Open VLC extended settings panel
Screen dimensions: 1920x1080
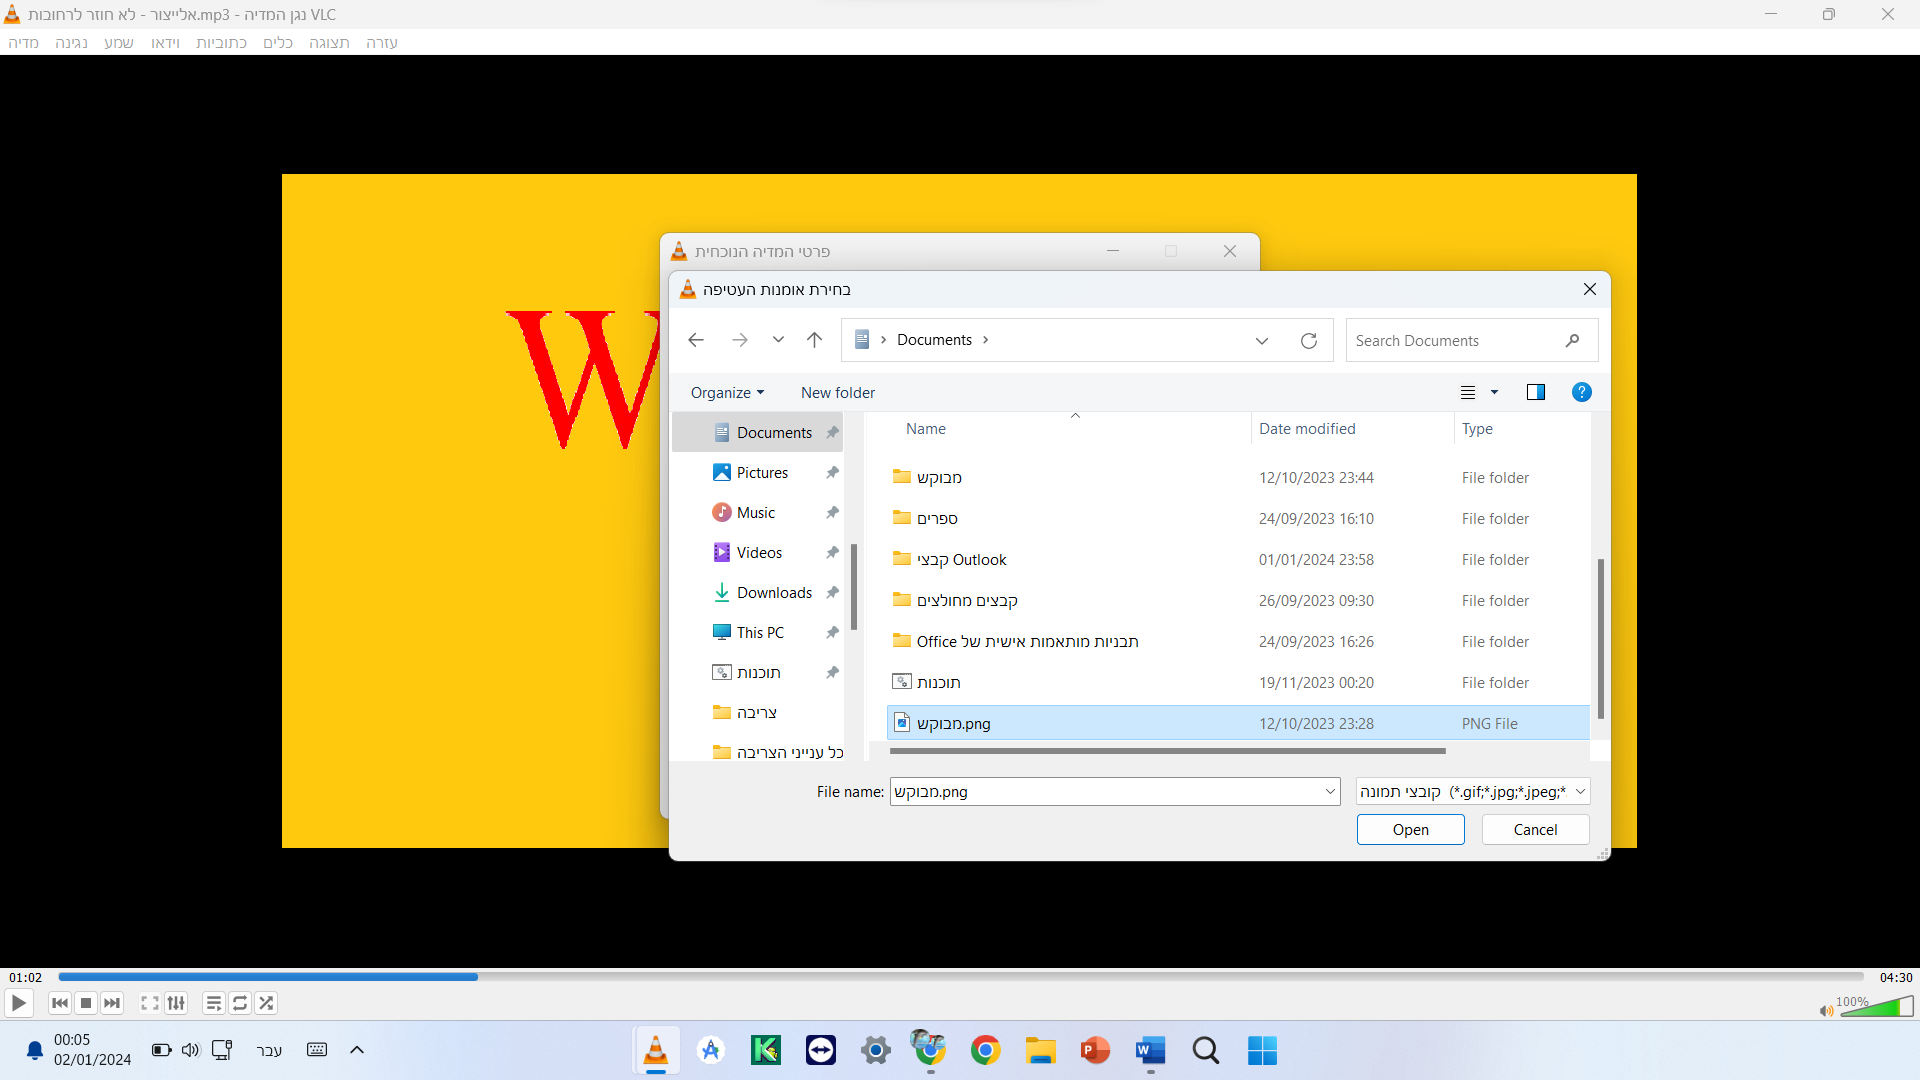pos(176,1003)
